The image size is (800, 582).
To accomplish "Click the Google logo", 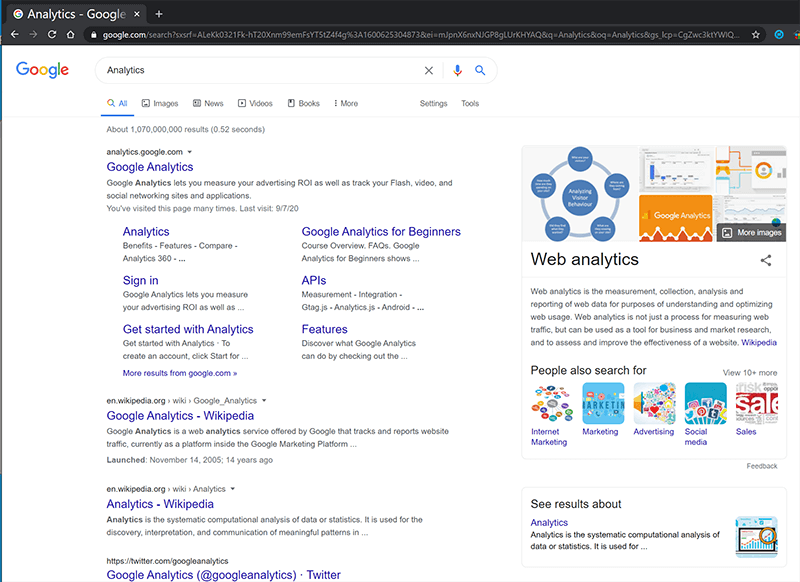I will click(42, 70).
